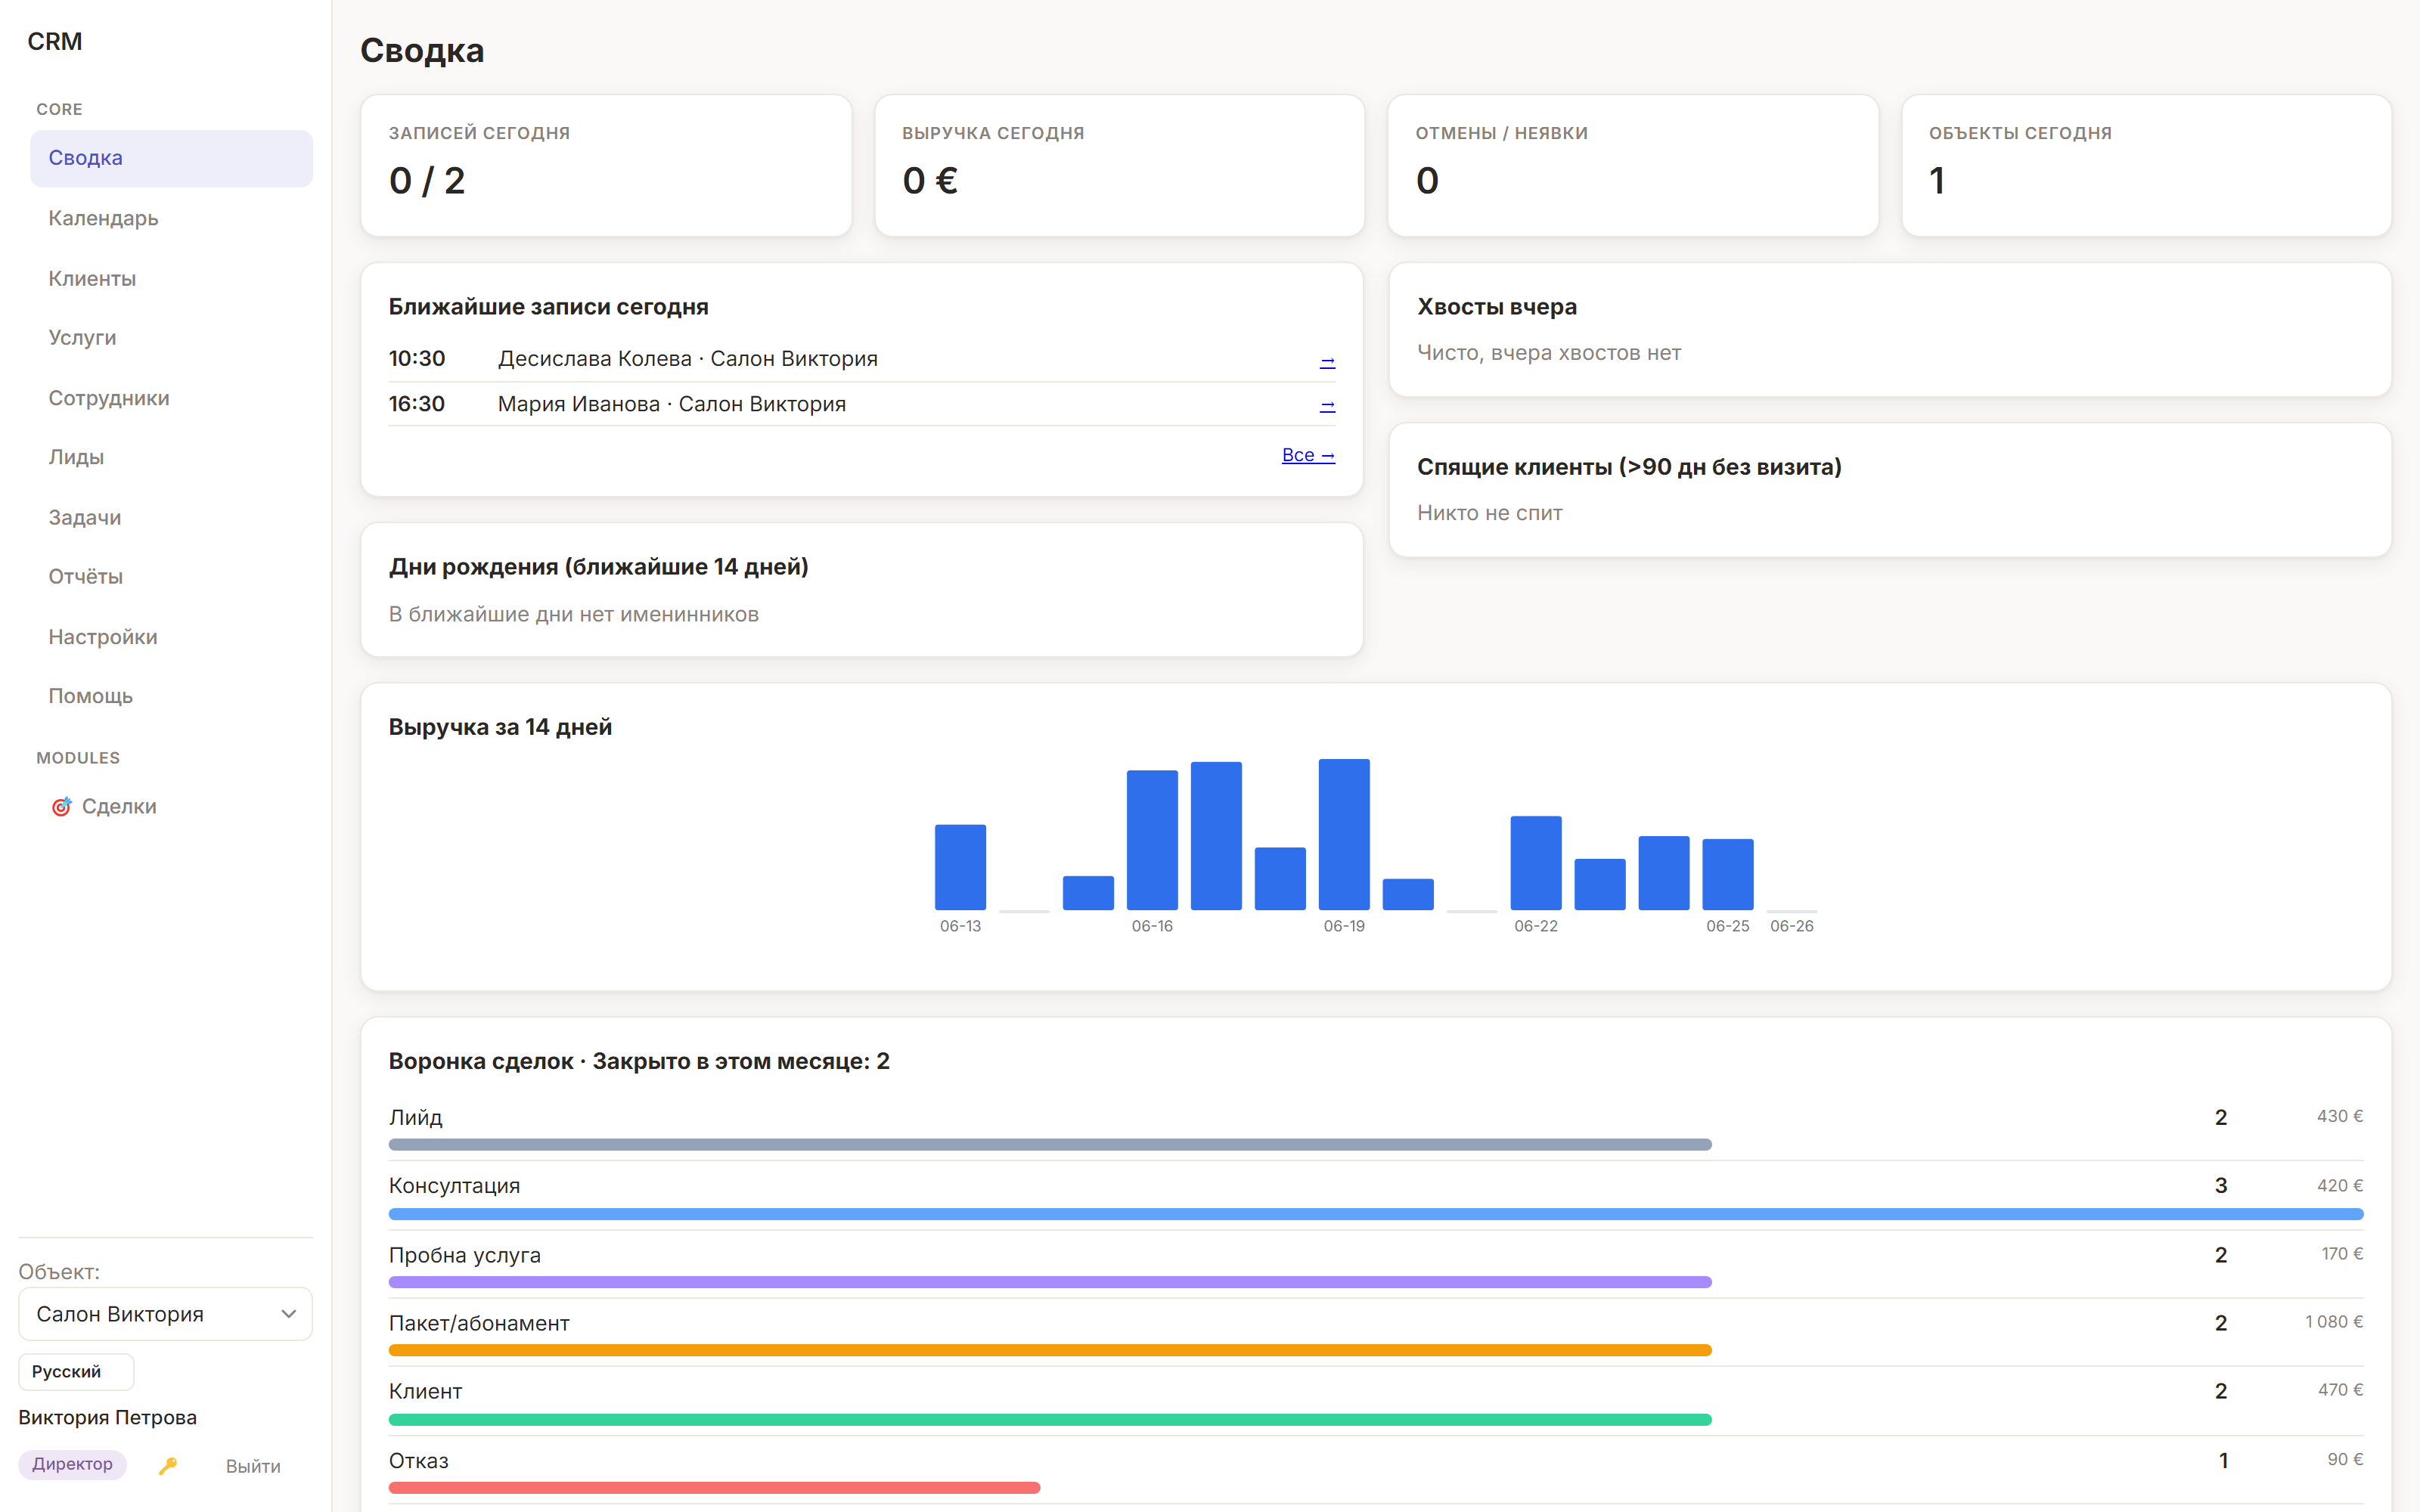The height and width of the screenshot is (1512, 2420).
Task: Click the target icon next to Сделки
Action: point(62,806)
